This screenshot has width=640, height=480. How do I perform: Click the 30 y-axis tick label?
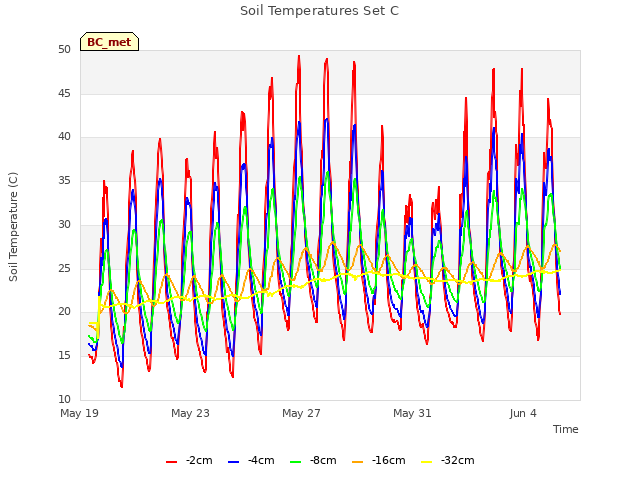click(64, 224)
